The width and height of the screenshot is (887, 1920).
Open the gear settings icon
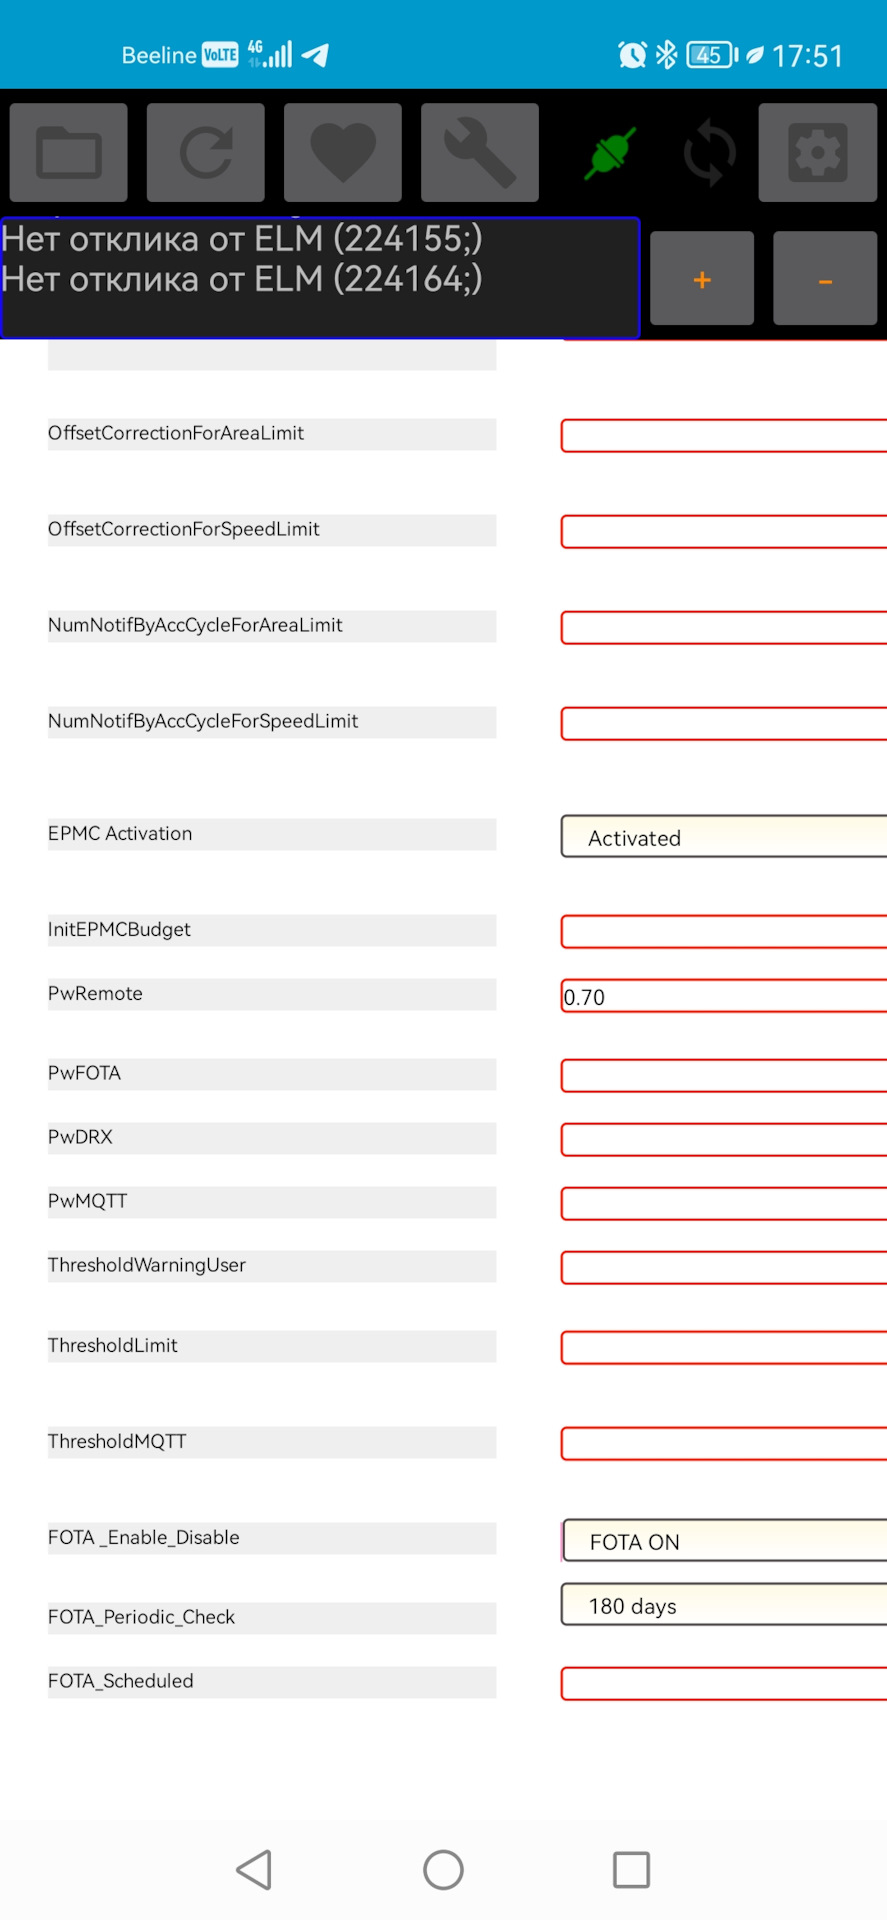coord(817,153)
